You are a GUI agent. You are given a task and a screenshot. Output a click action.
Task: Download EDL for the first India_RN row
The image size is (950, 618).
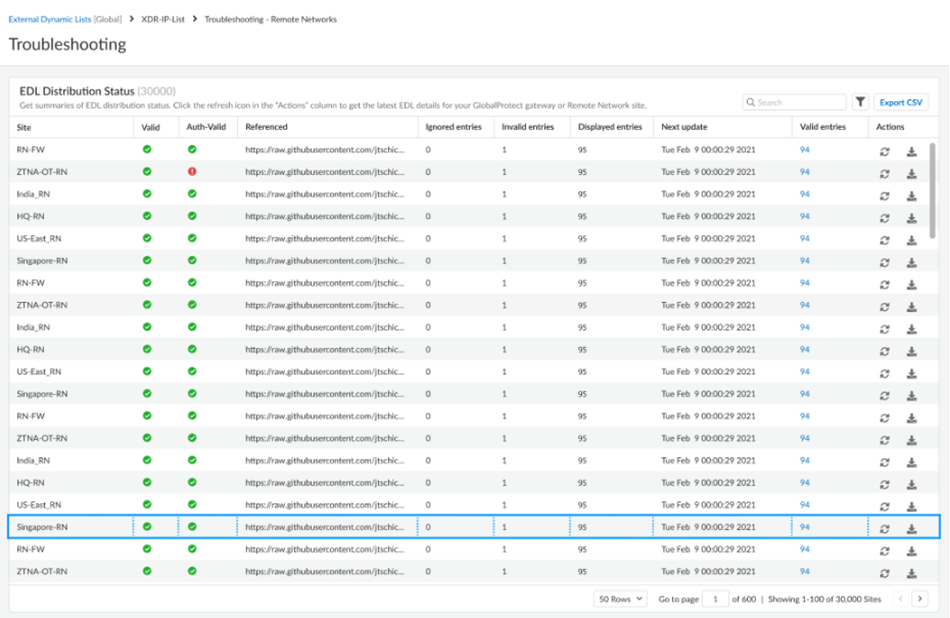point(911,196)
